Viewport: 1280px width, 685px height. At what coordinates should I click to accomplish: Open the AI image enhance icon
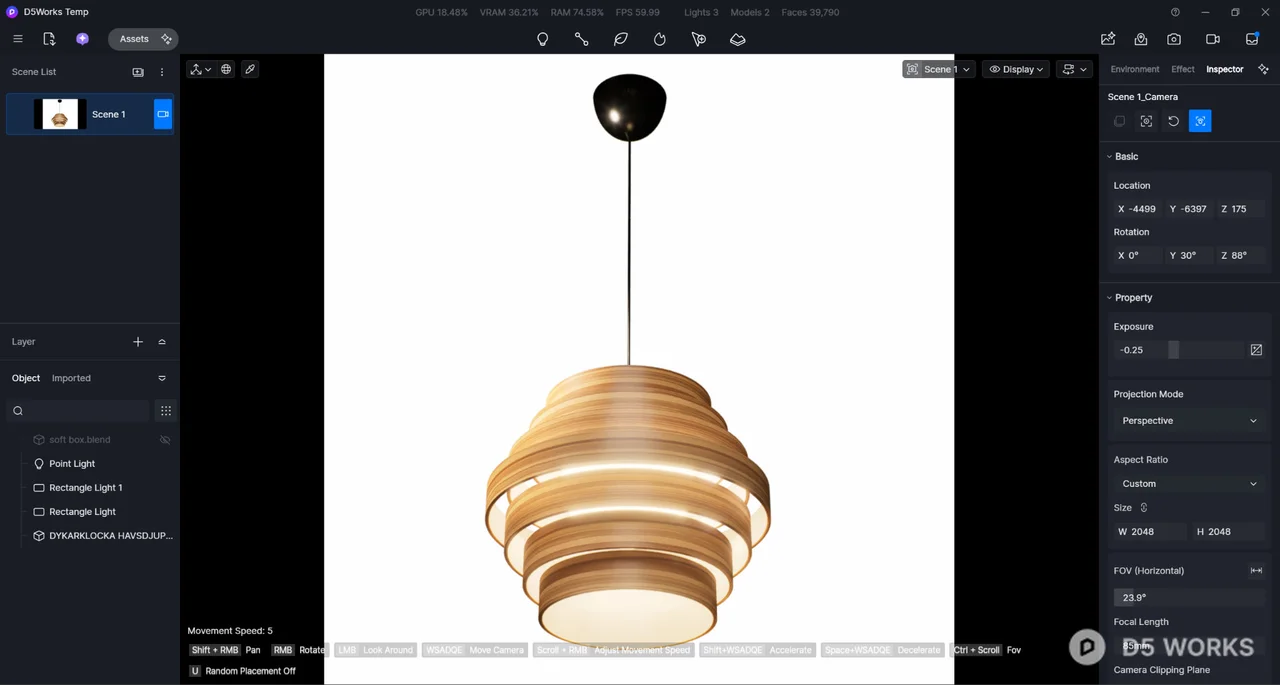tap(1108, 39)
